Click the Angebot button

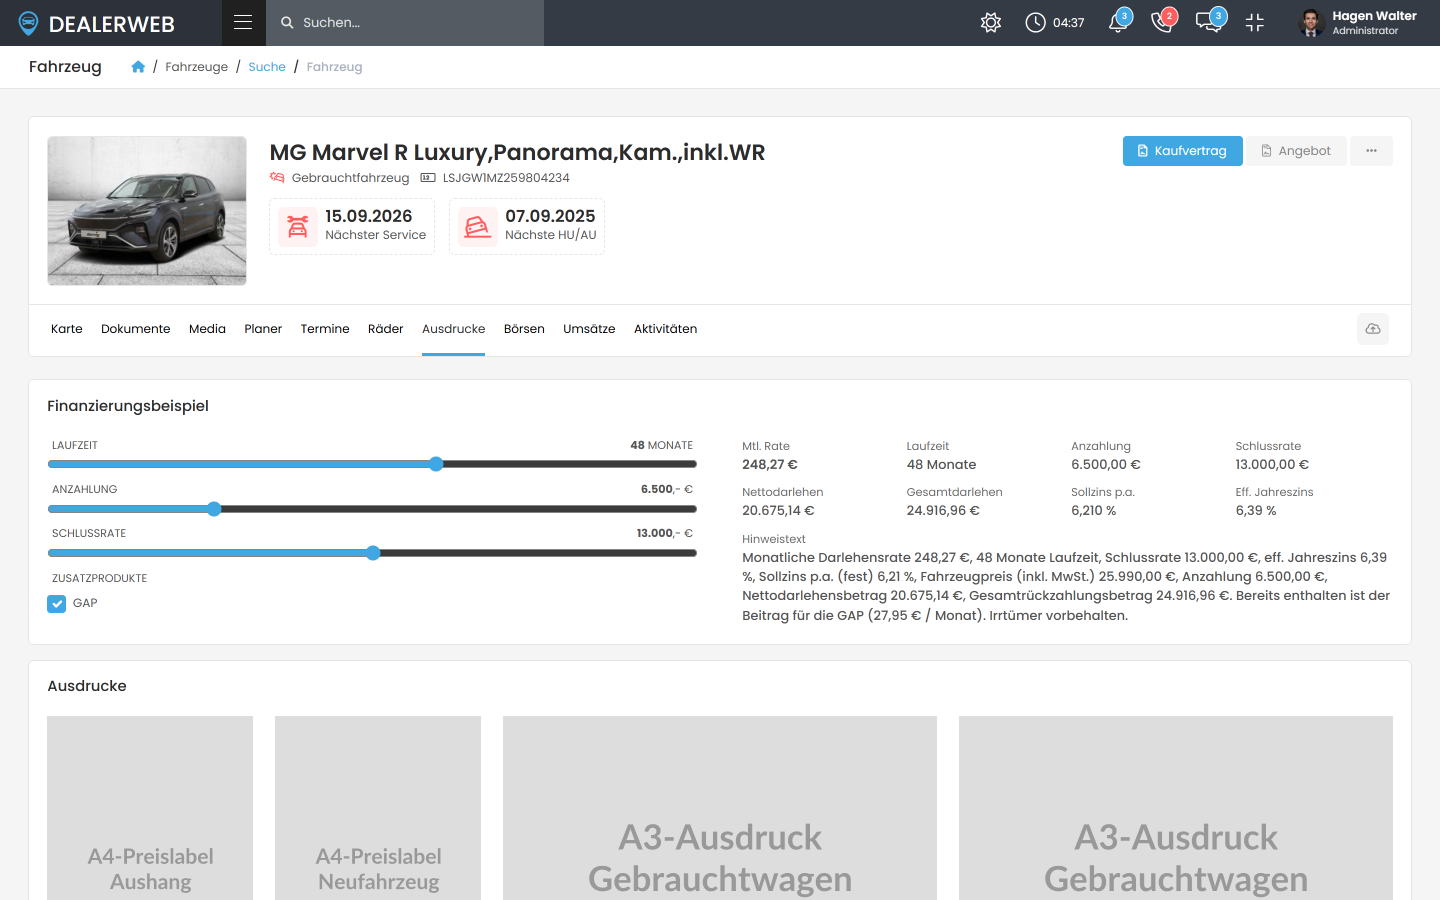(x=1296, y=151)
